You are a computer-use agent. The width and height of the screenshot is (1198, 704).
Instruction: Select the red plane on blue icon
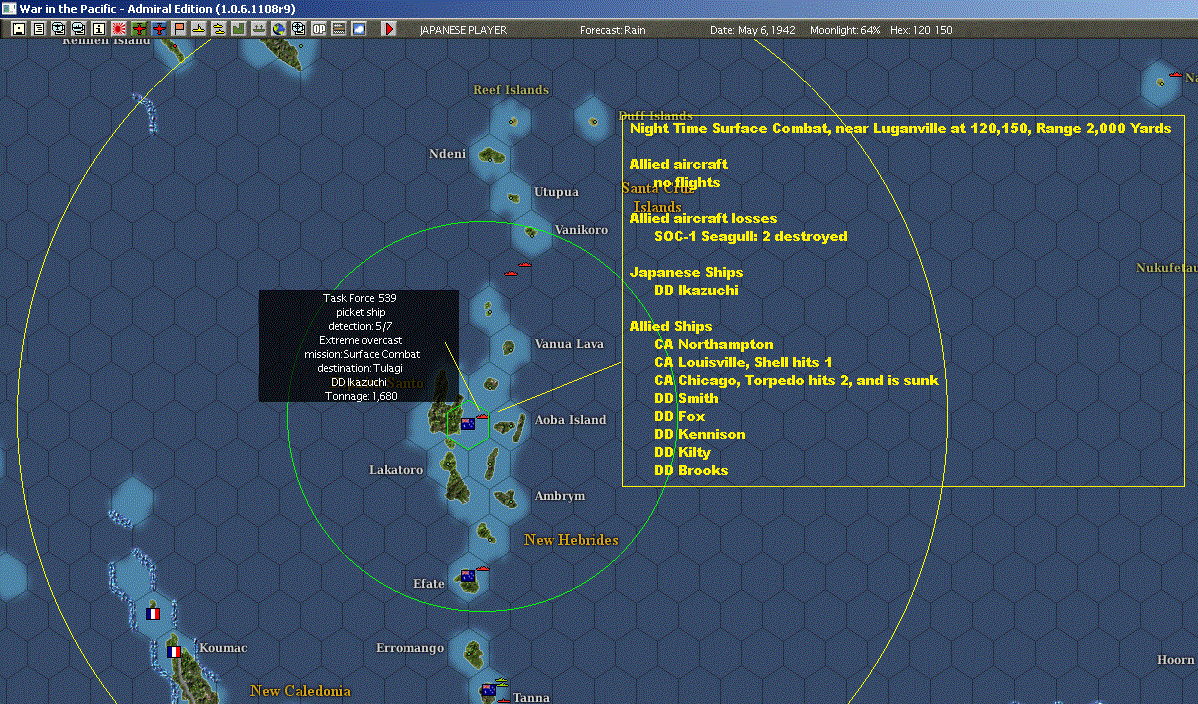click(x=159, y=29)
